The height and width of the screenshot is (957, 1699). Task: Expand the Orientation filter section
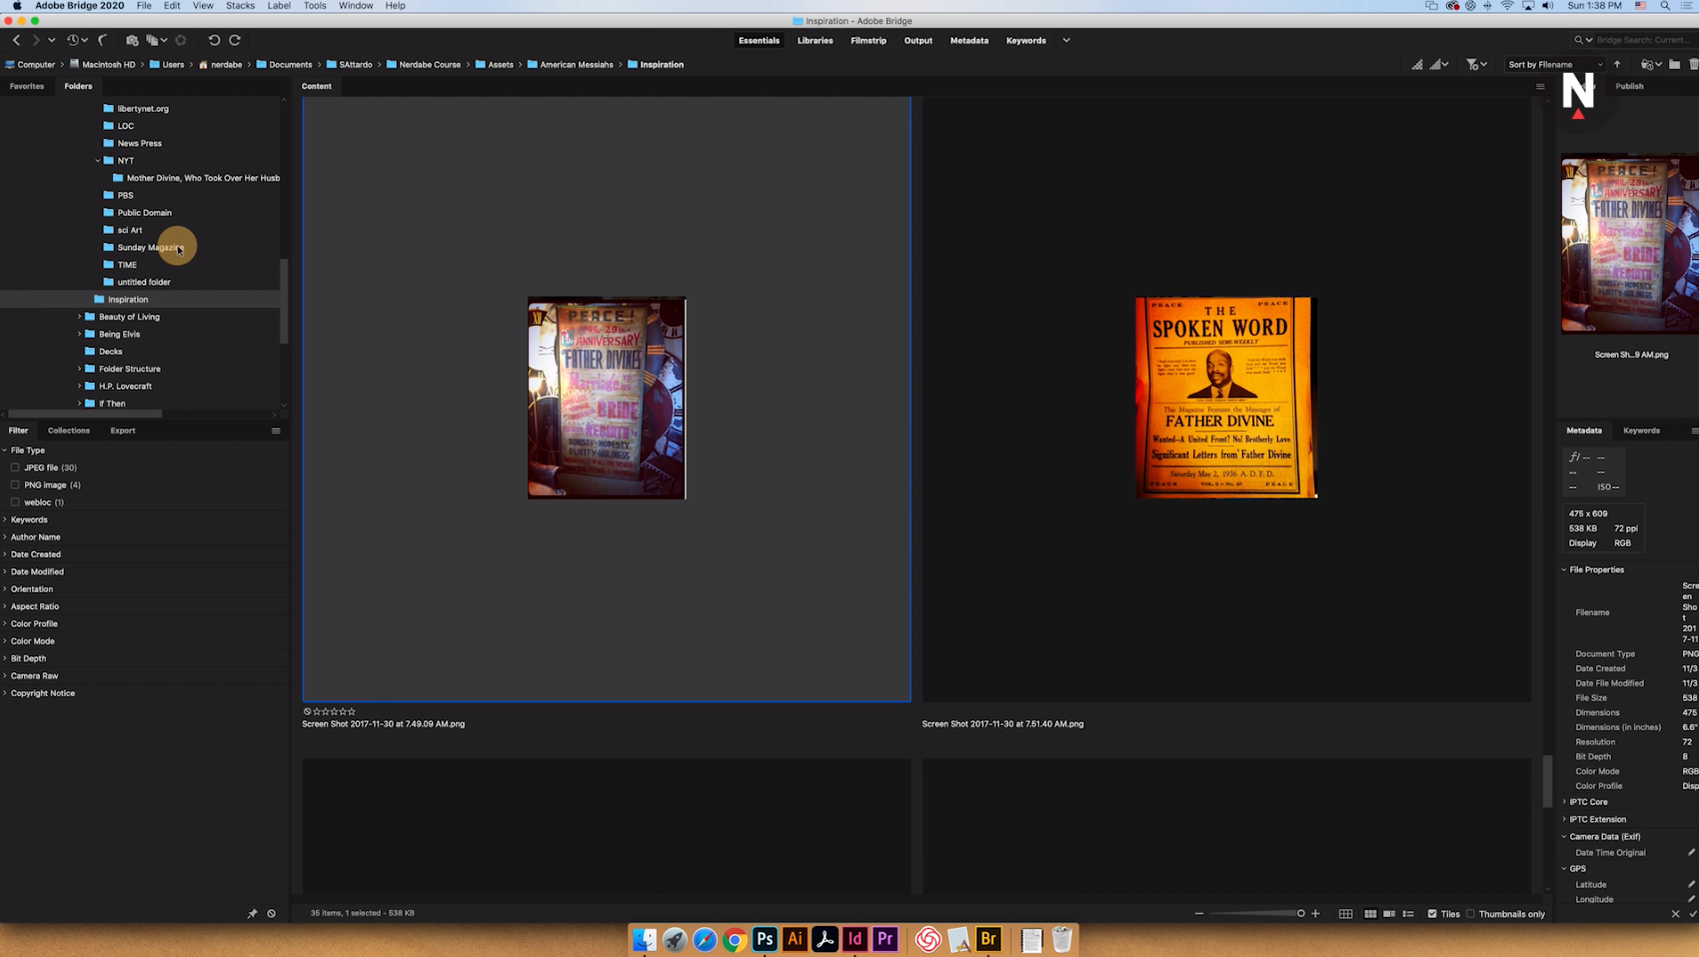coord(5,589)
